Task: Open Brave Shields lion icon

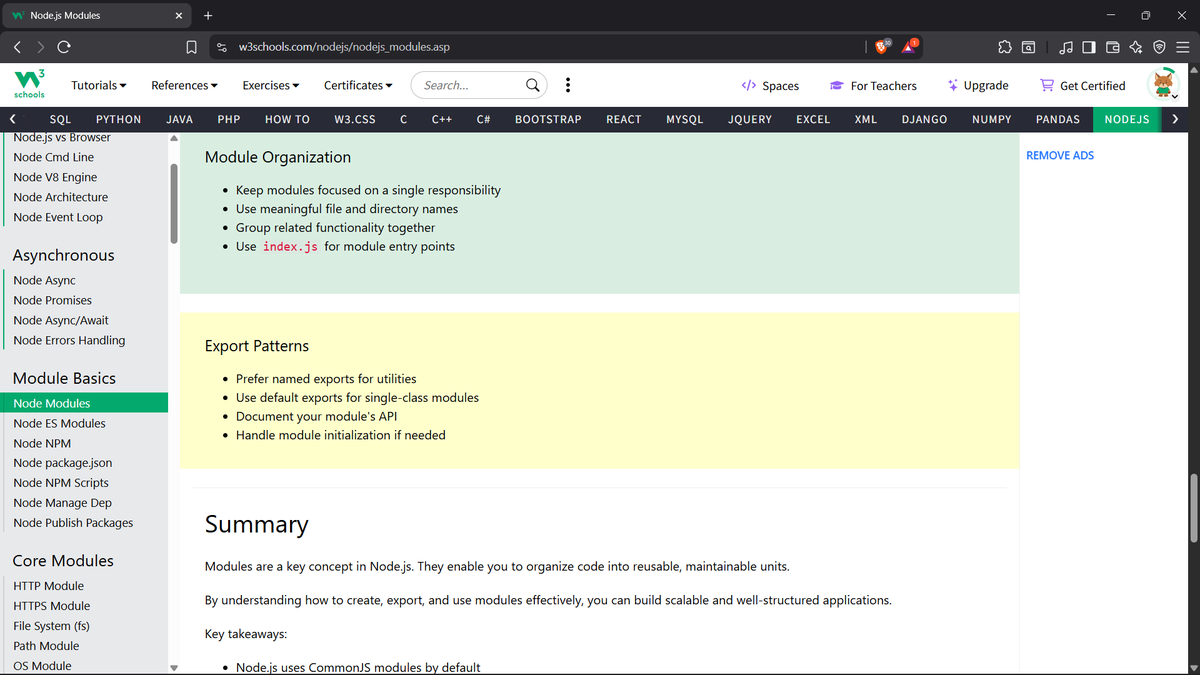Action: click(x=883, y=46)
